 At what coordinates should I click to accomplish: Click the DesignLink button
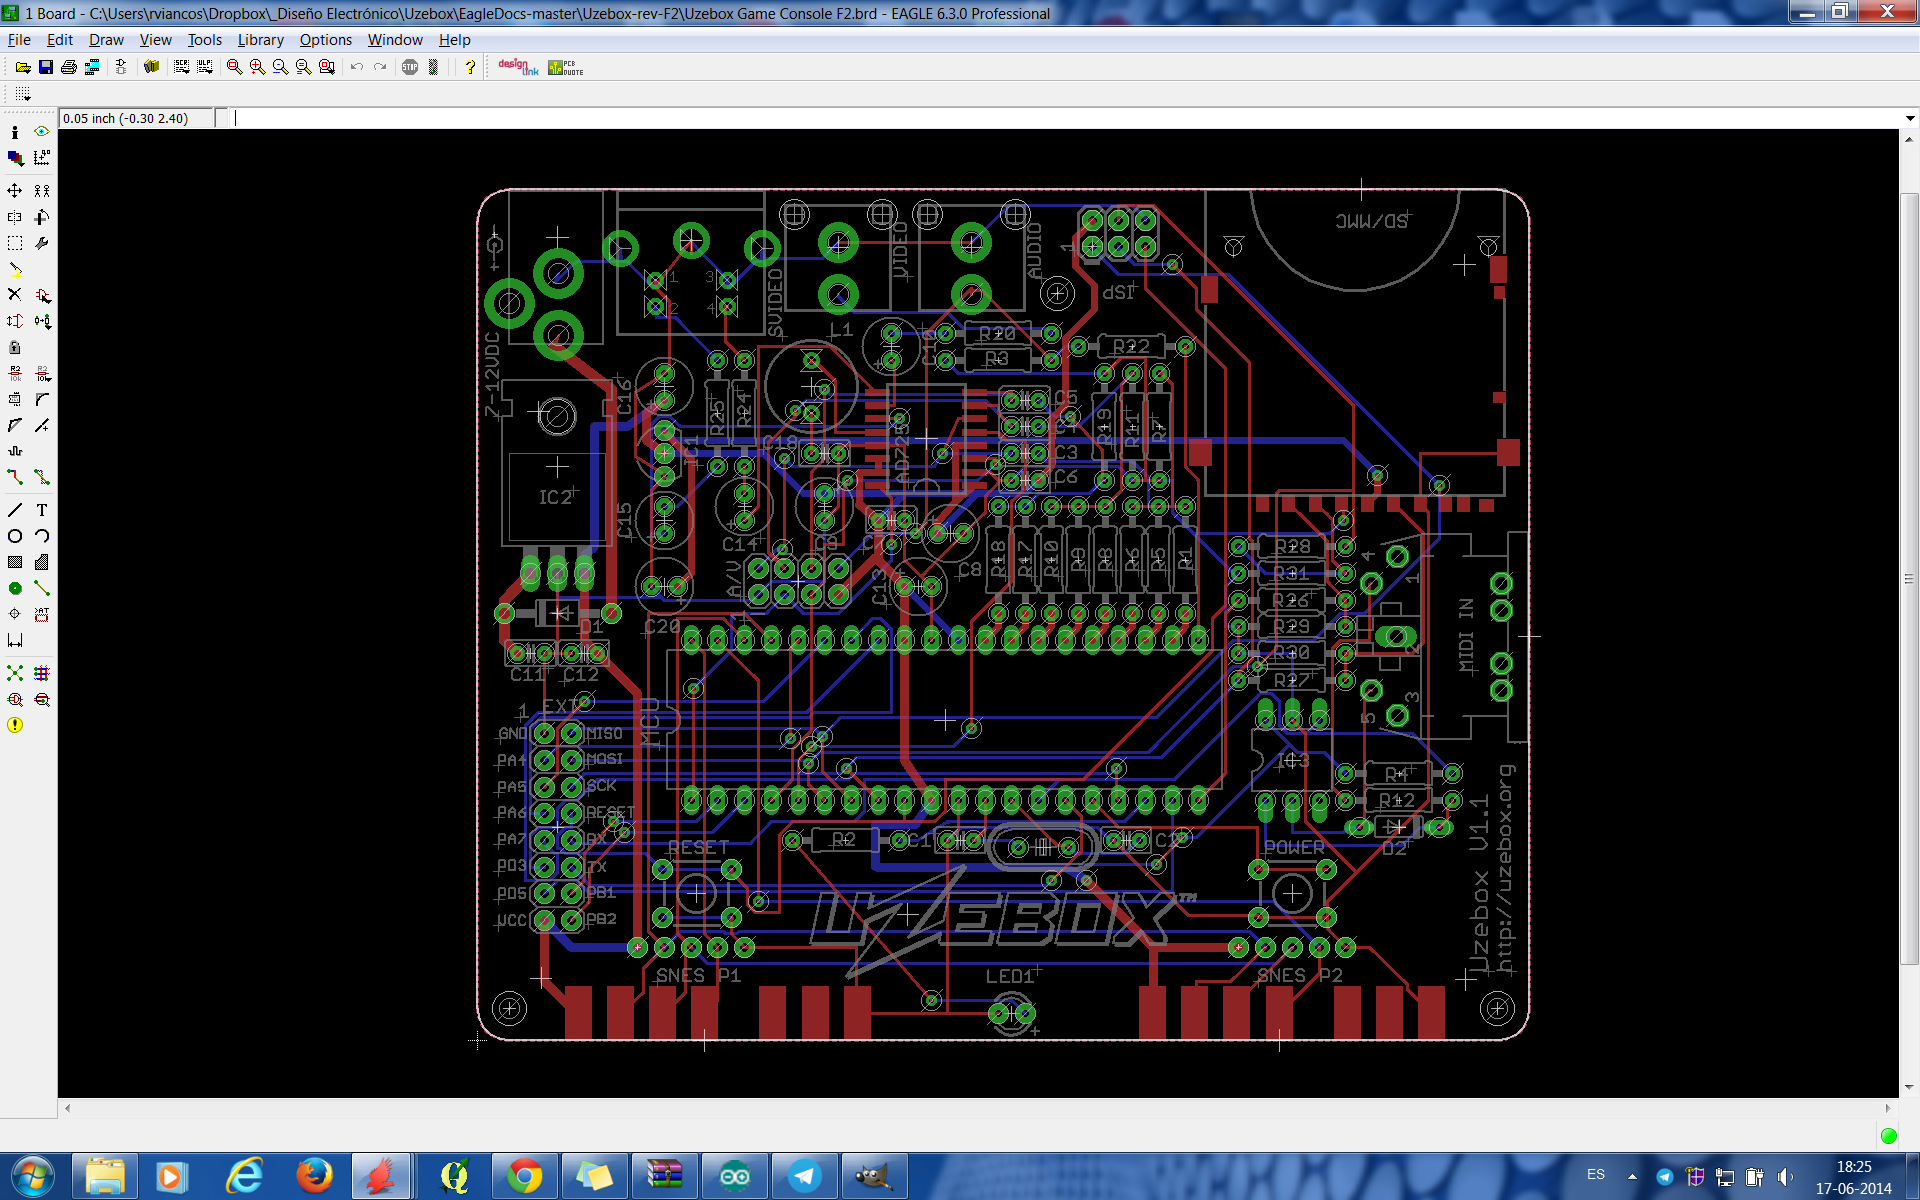tap(518, 67)
